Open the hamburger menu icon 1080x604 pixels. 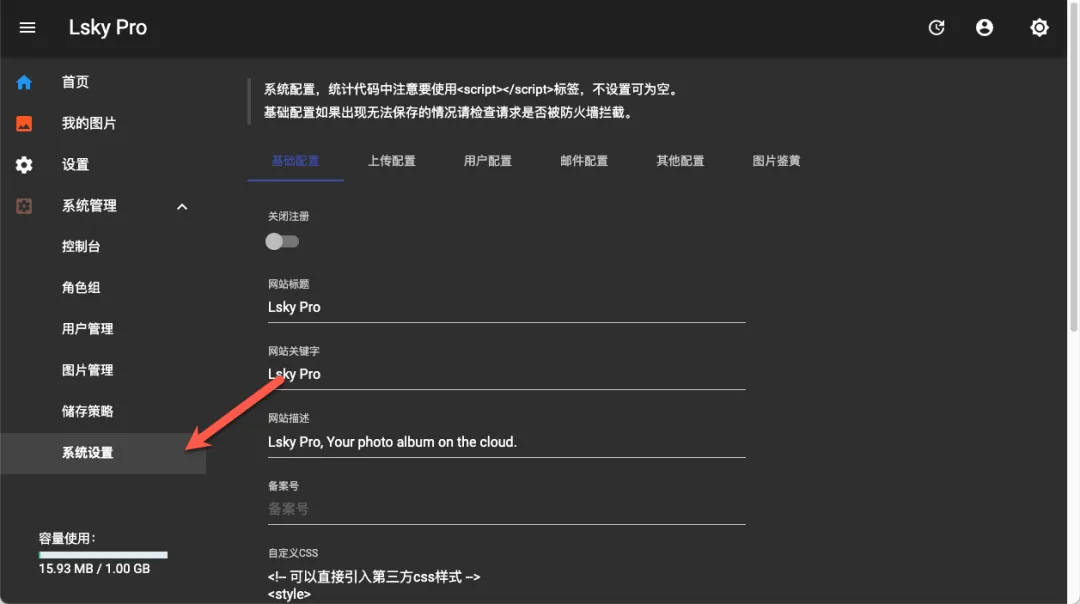click(x=27, y=28)
